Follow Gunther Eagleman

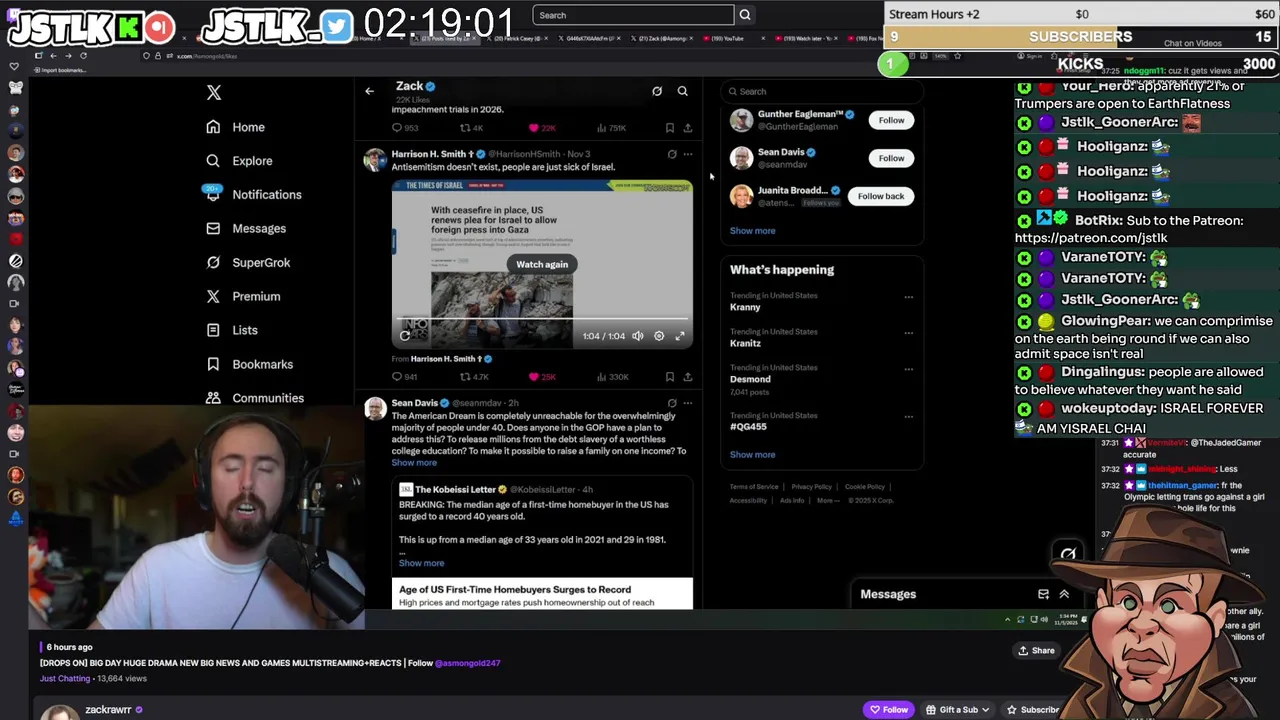click(891, 120)
